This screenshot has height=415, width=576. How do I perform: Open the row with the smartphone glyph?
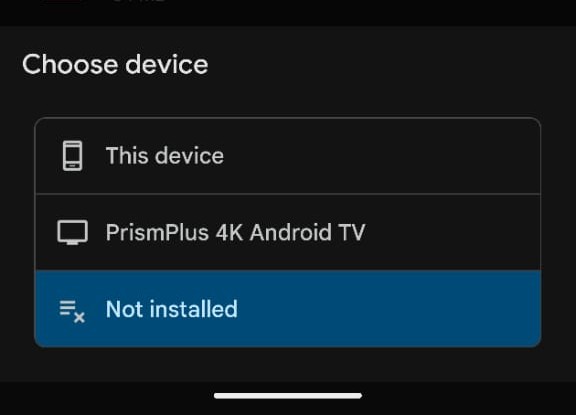click(288, 156)
